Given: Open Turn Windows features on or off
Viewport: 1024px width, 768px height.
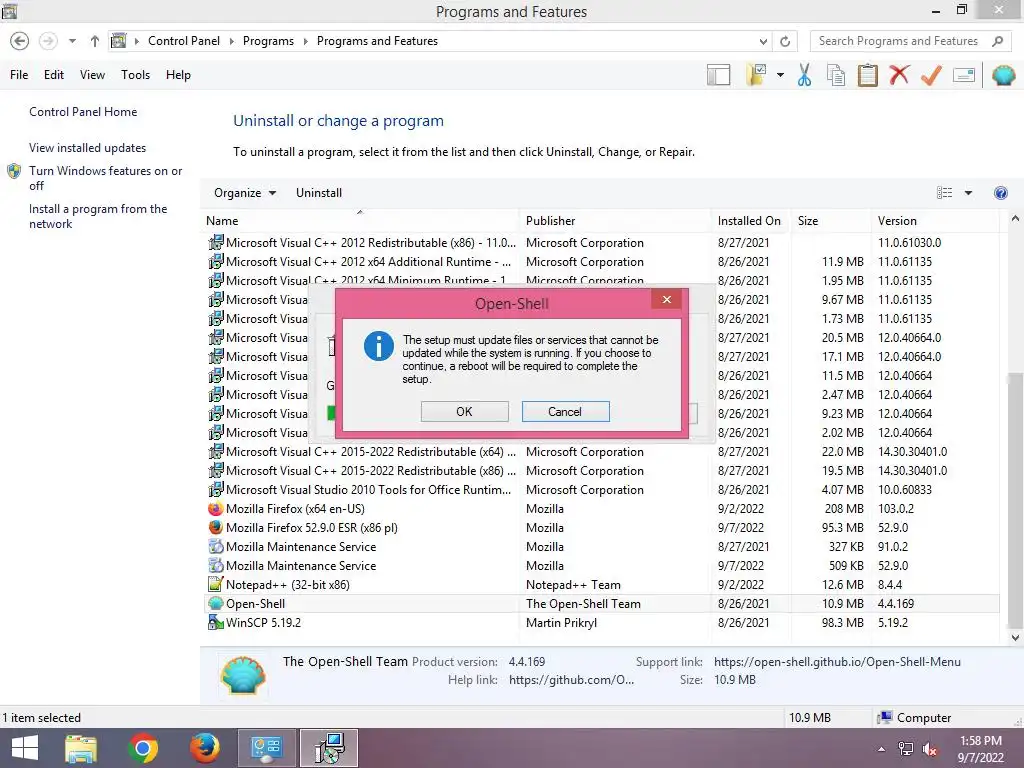Looking at the screenshot, I should [x=105, y=178].
